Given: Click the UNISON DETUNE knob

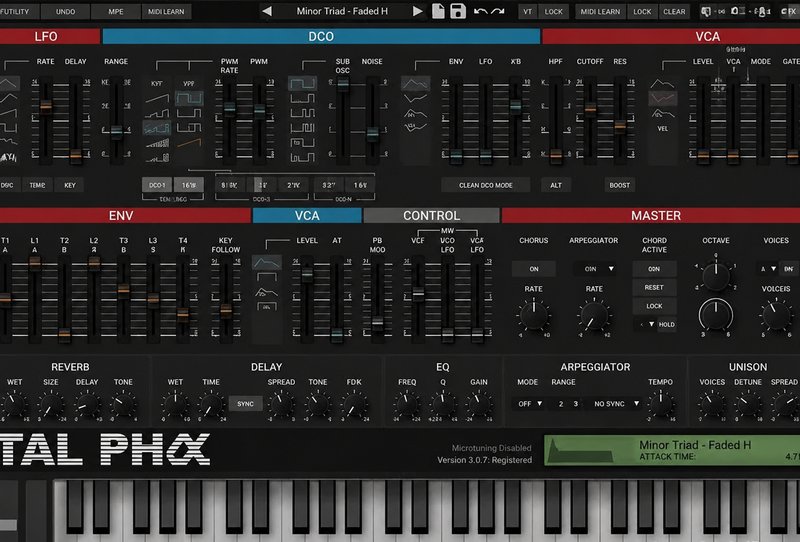Looking at the screenshot, I should pos(748,405).
